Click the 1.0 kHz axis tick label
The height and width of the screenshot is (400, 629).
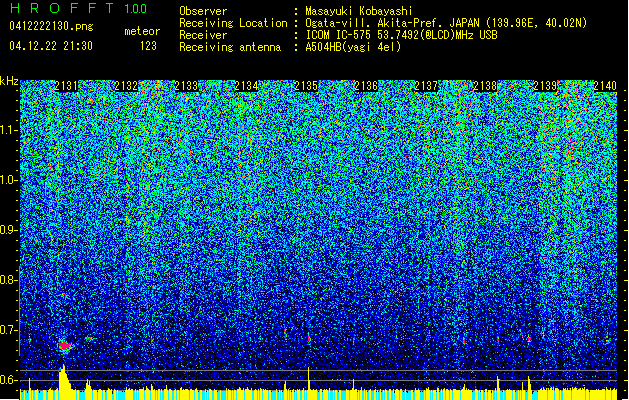pos(8,180)
